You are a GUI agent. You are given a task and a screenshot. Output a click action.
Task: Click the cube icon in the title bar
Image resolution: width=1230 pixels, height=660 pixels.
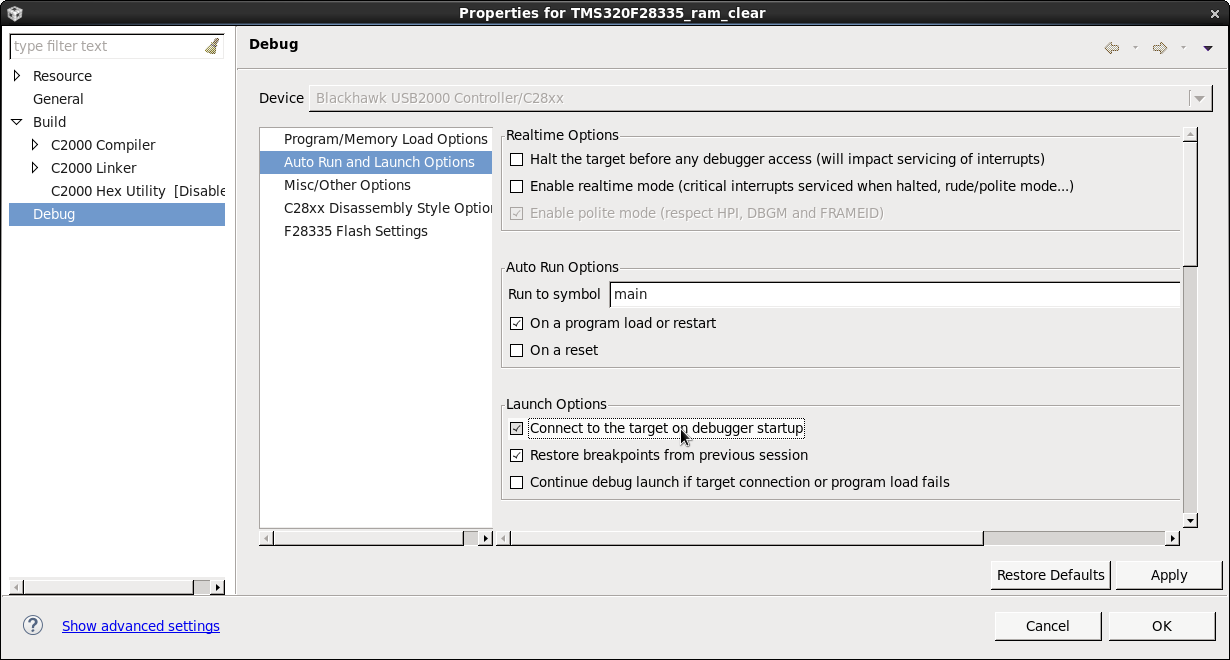[x=14, y=13]
